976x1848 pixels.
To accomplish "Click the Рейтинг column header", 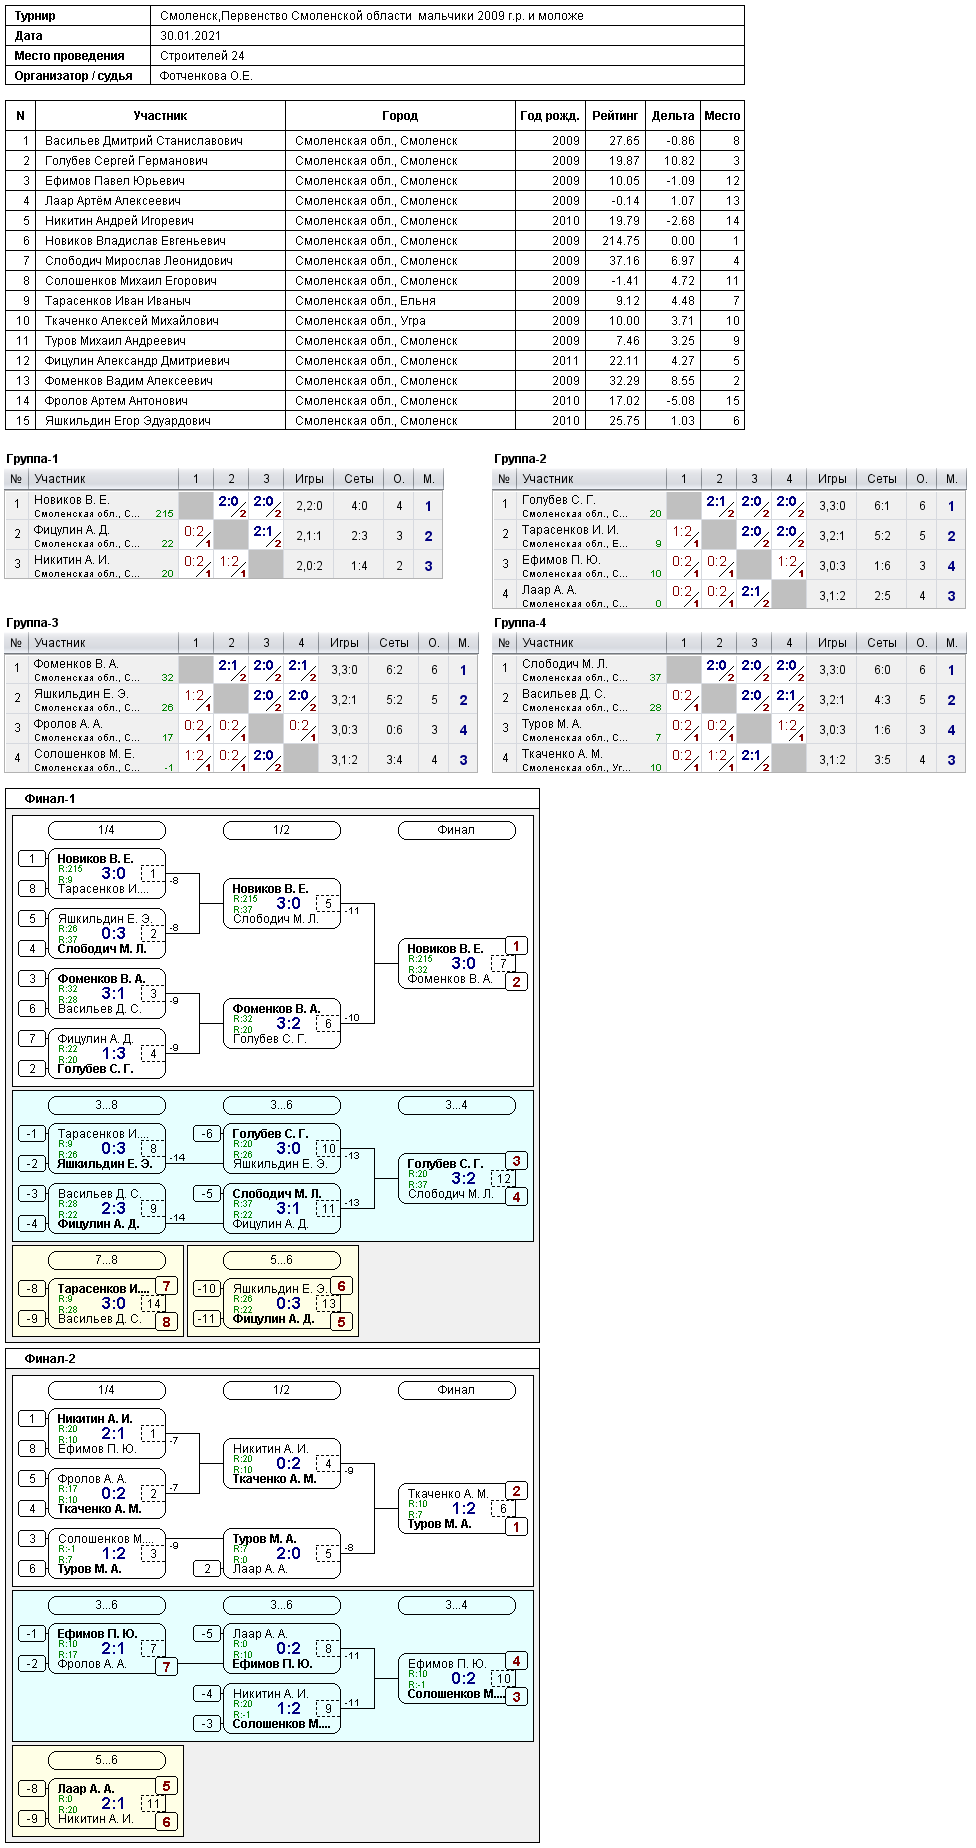I will 615,116.
